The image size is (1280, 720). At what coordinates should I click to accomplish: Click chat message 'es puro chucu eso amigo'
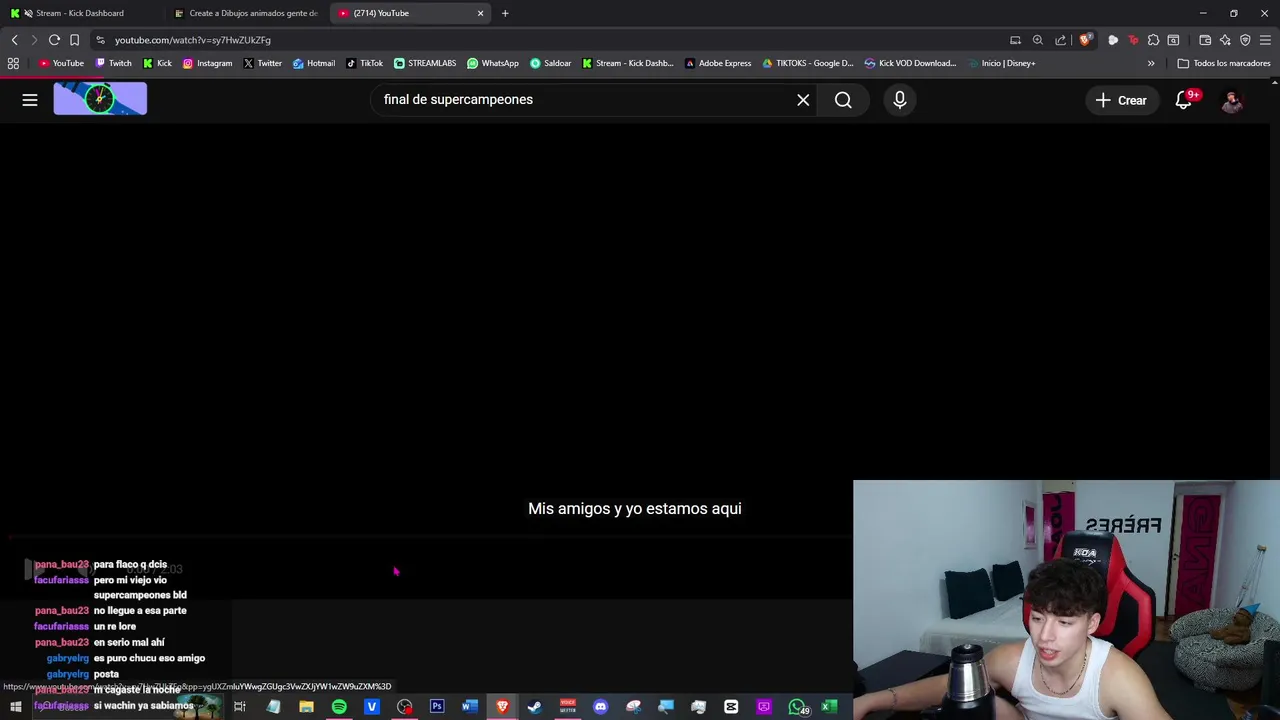click(x=149, y=658)
